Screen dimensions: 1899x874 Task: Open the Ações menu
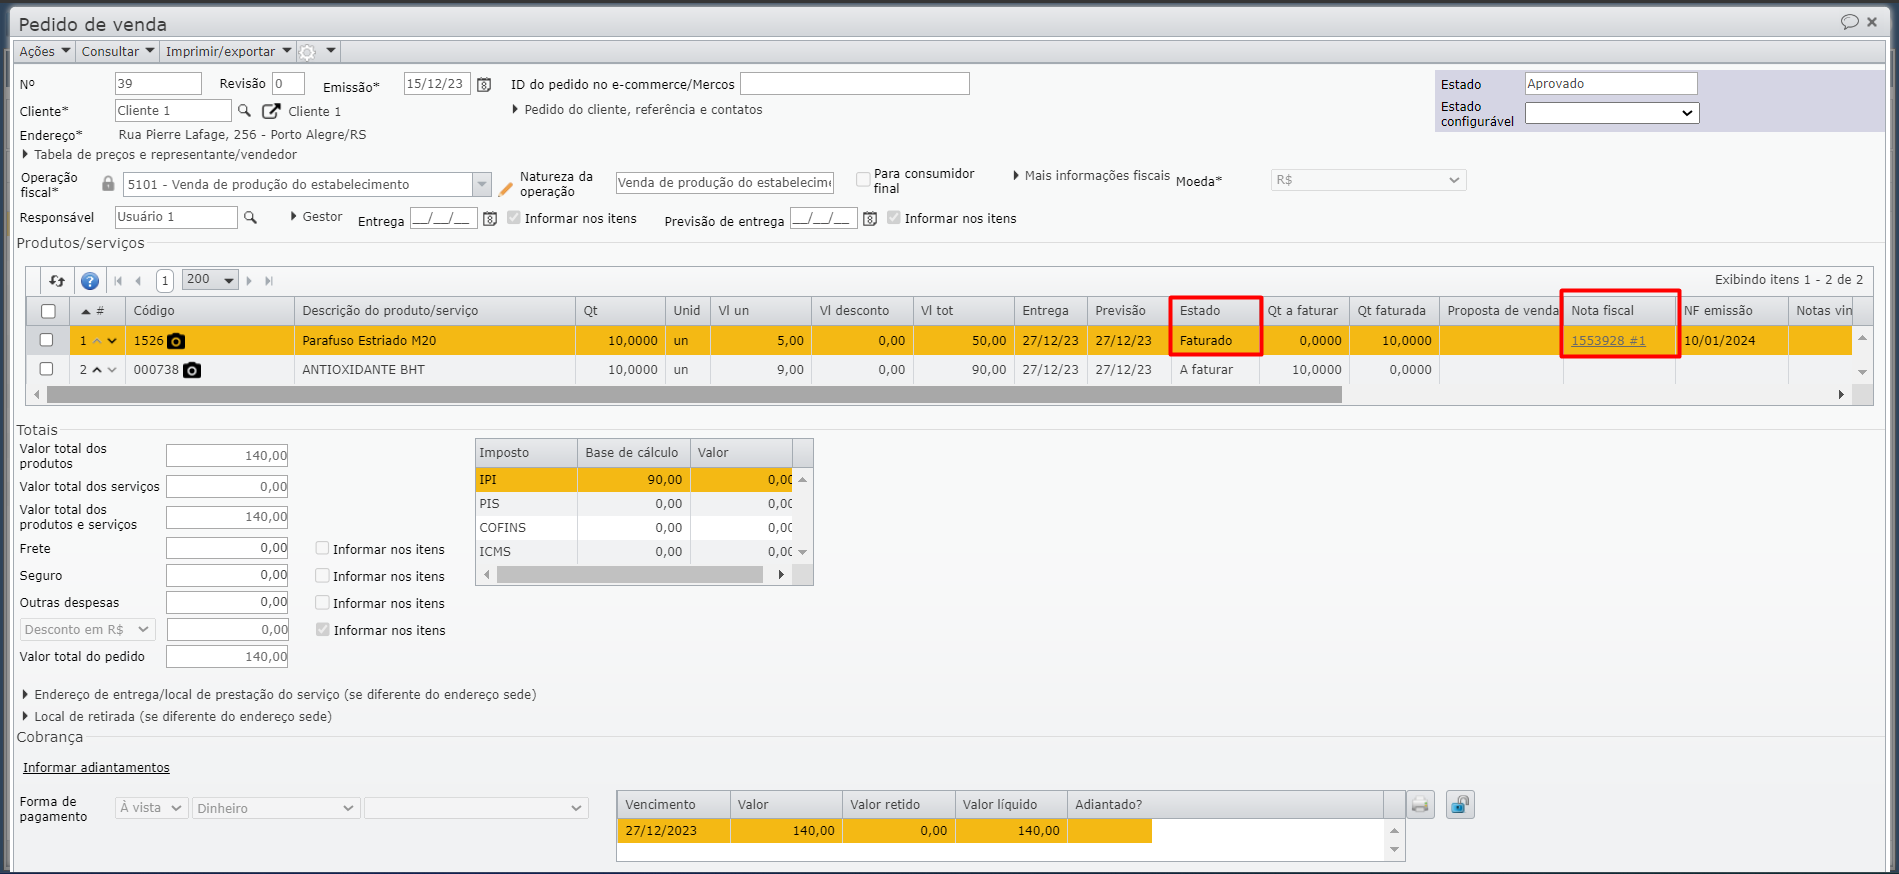point(45,51)
